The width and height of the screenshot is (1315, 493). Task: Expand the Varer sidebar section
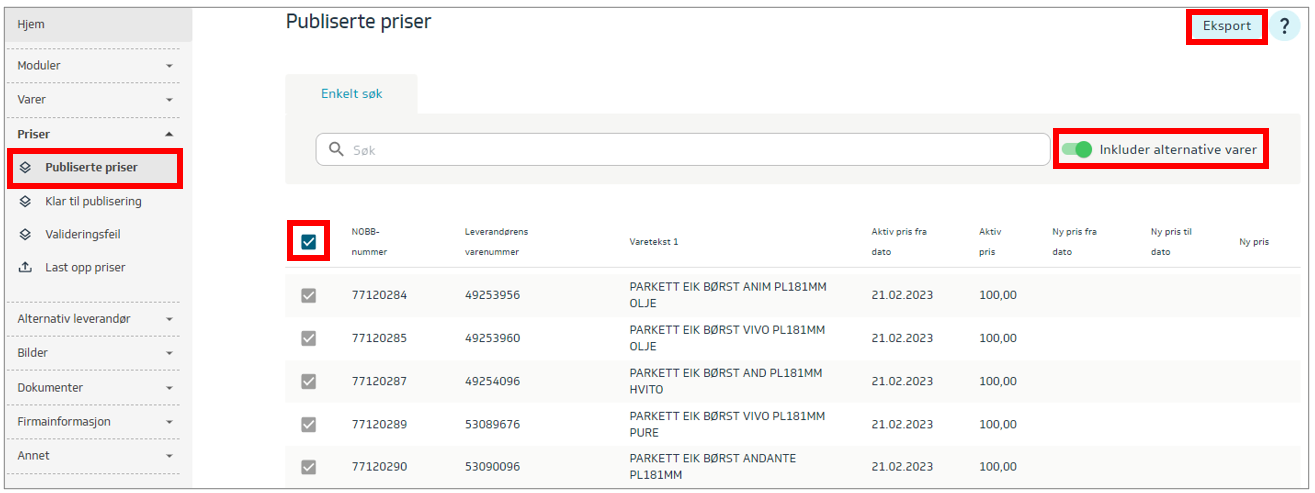pos(169,100)
